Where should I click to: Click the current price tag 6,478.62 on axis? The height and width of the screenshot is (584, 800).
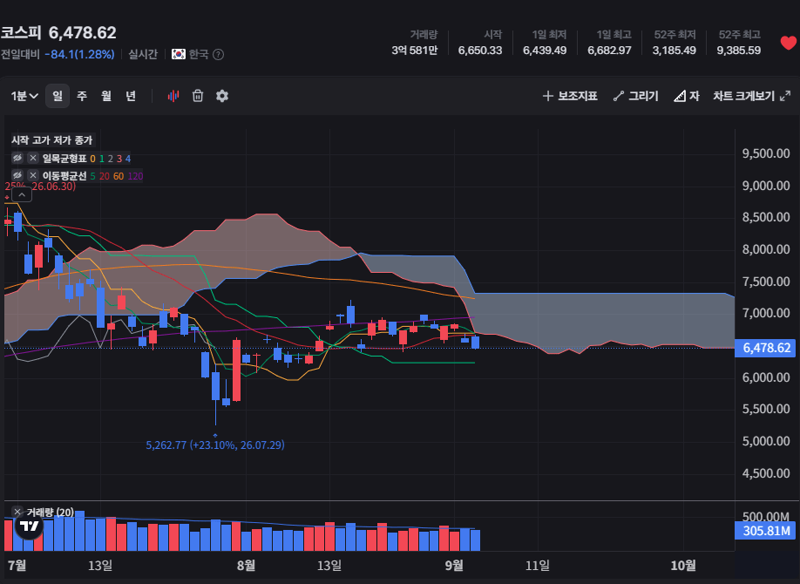pyautogui.click(x=766, y=348)
